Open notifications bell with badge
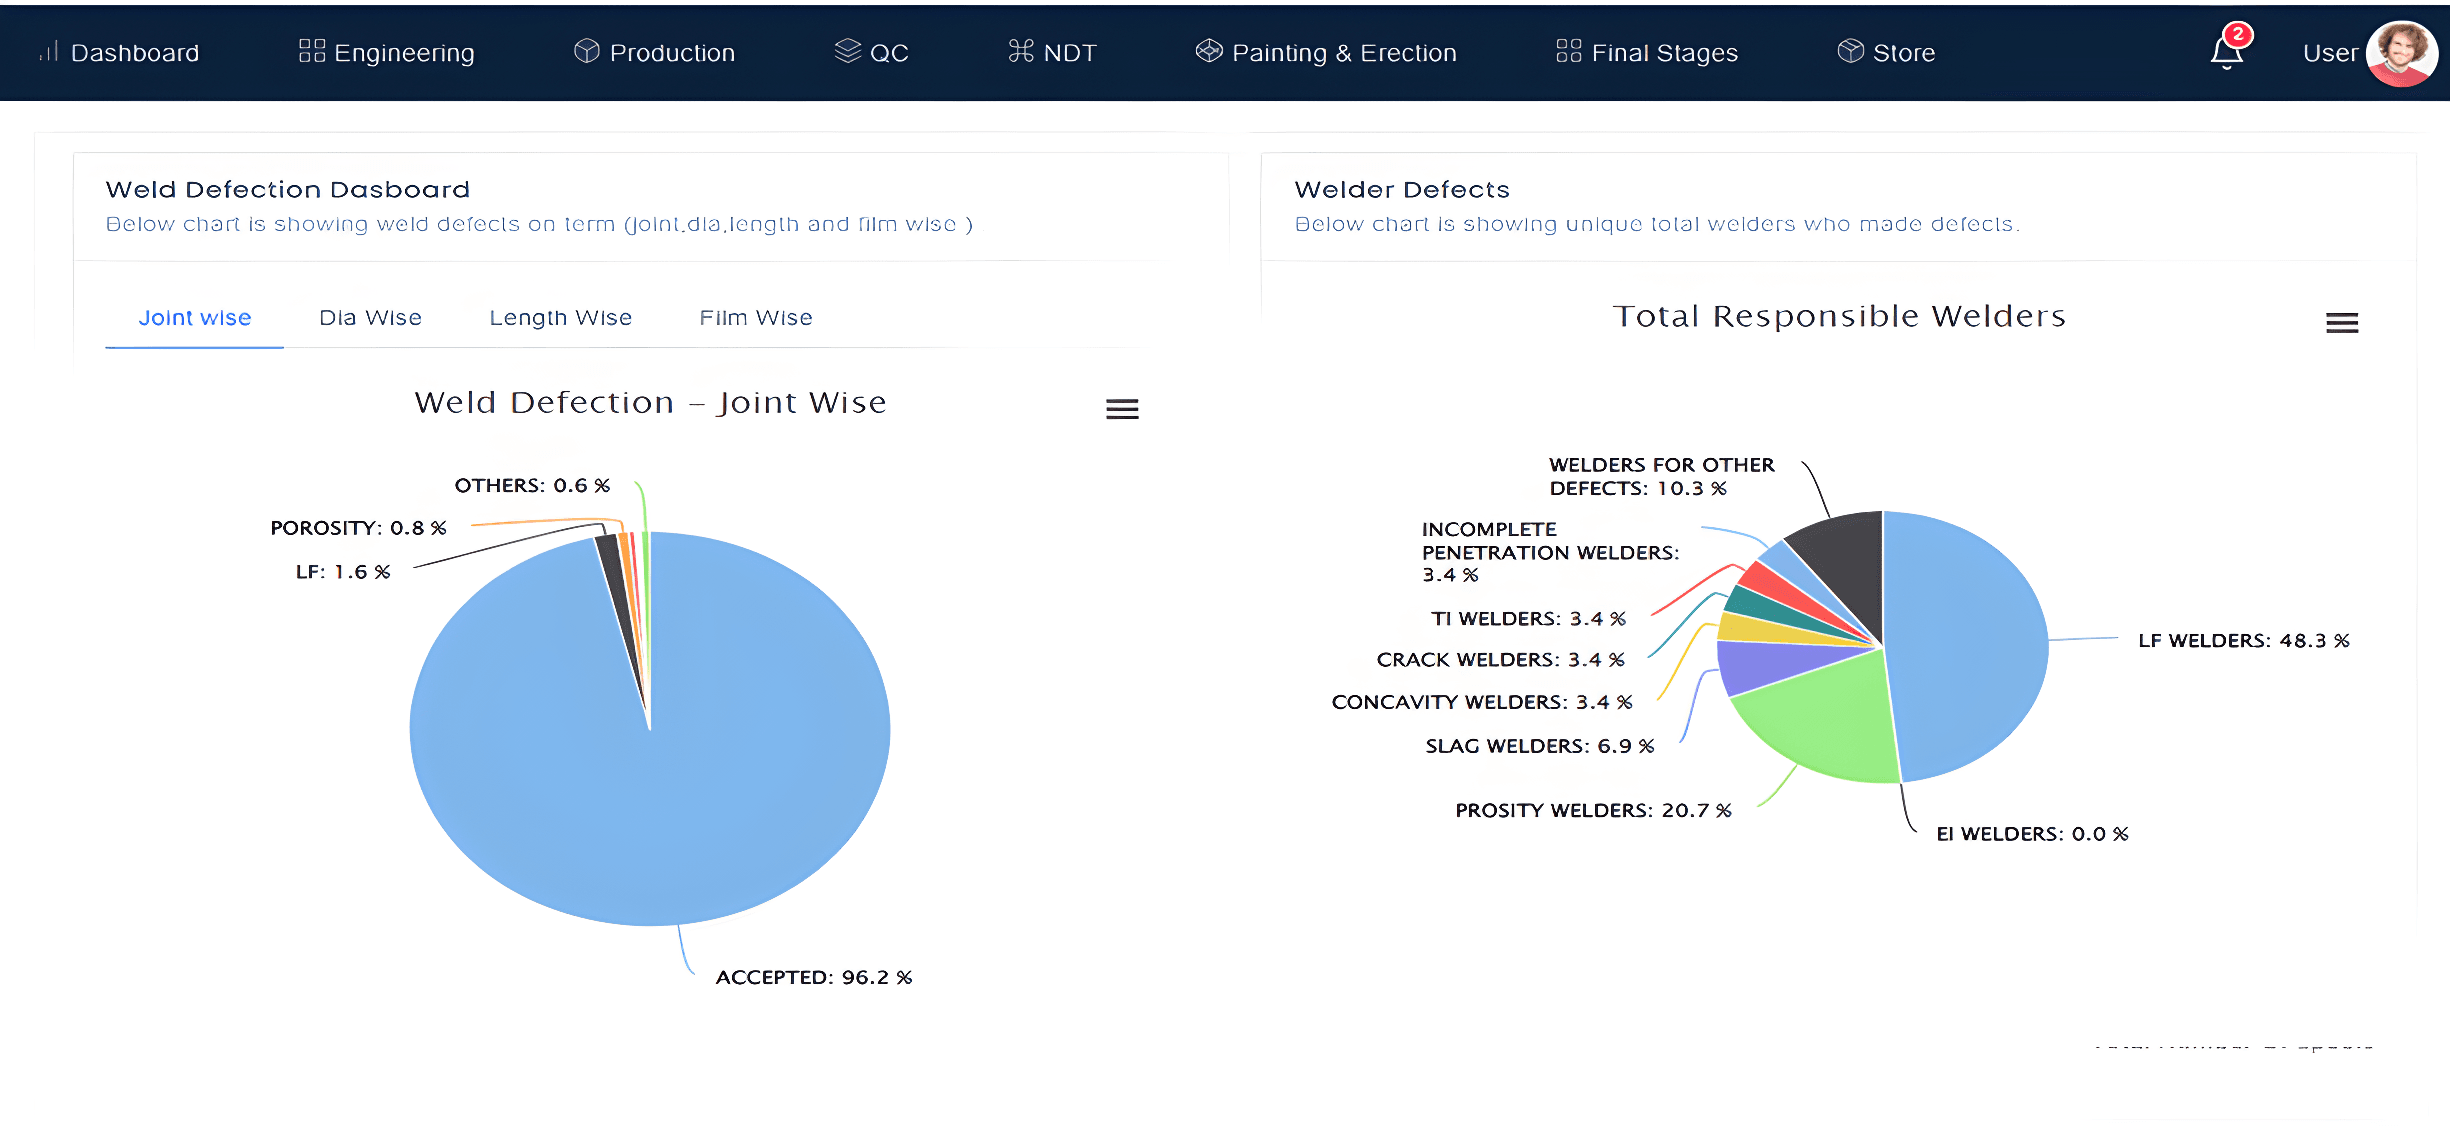Screen dimensions: 2450x1126 (x=2230, y=46)
